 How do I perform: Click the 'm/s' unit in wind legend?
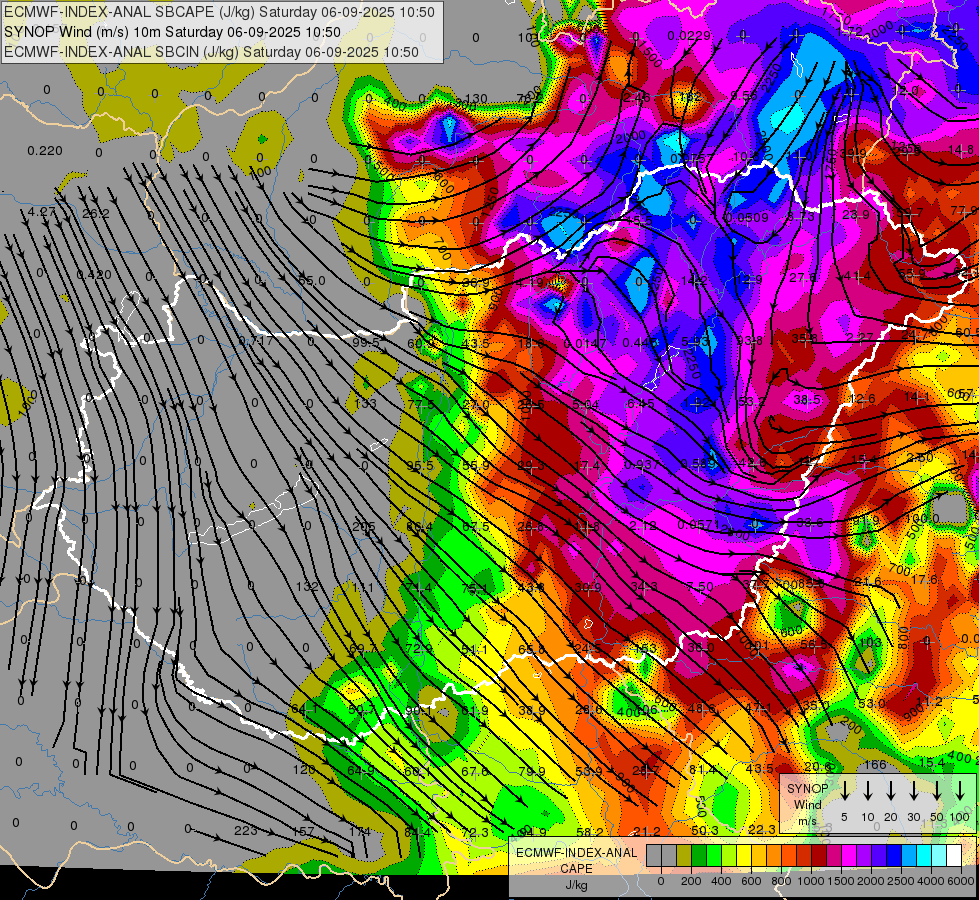tap(807, 821)
